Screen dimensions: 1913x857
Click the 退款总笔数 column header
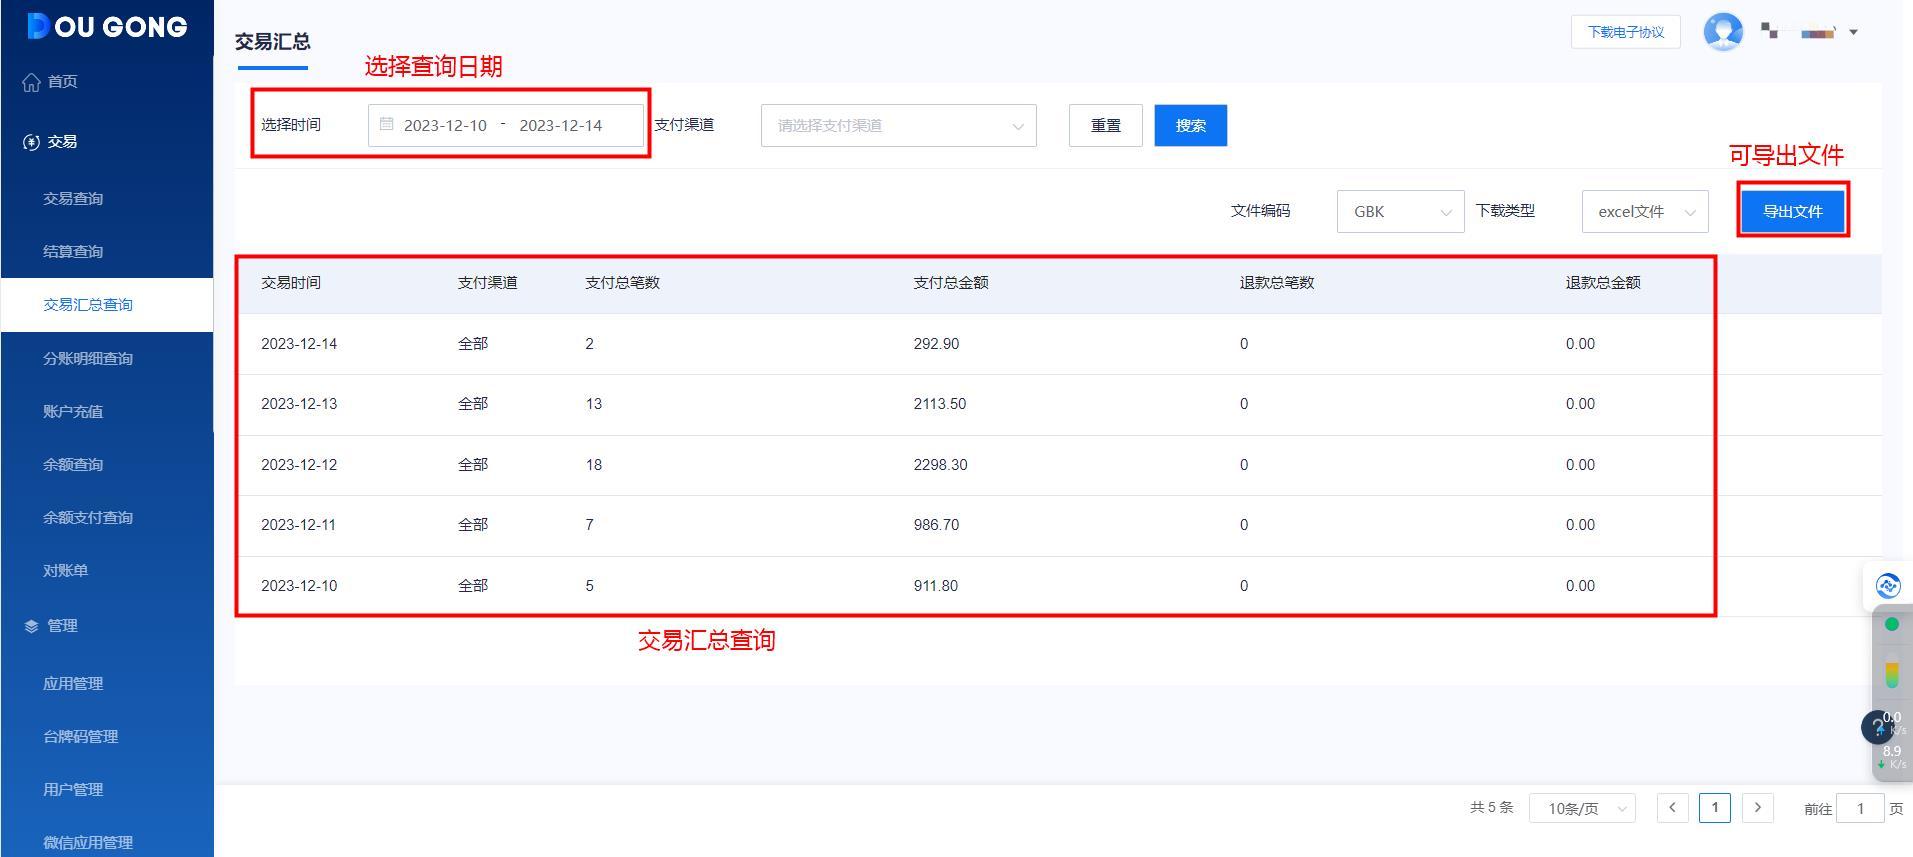click(1277, 283)
